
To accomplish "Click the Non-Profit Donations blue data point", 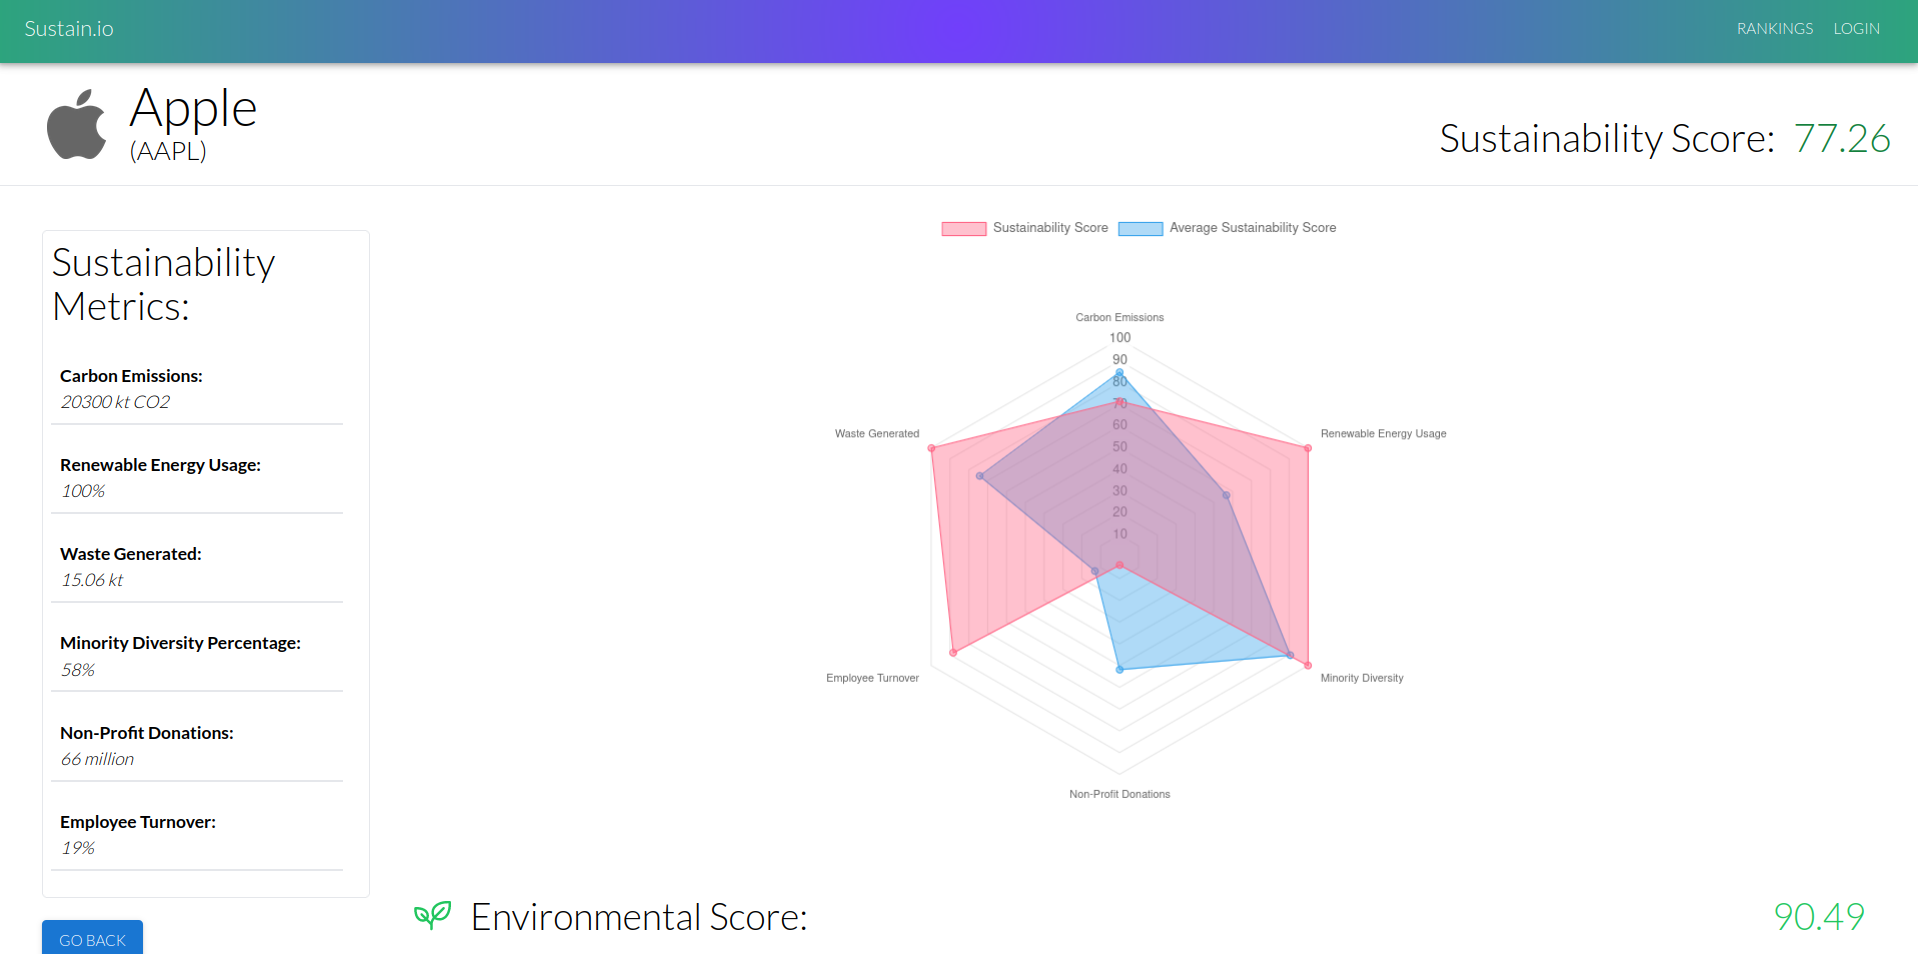I will pos(1119,669).
